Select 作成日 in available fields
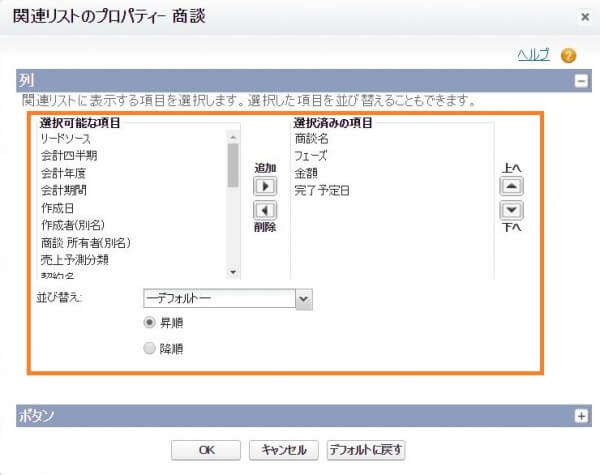 coord(57,208)
